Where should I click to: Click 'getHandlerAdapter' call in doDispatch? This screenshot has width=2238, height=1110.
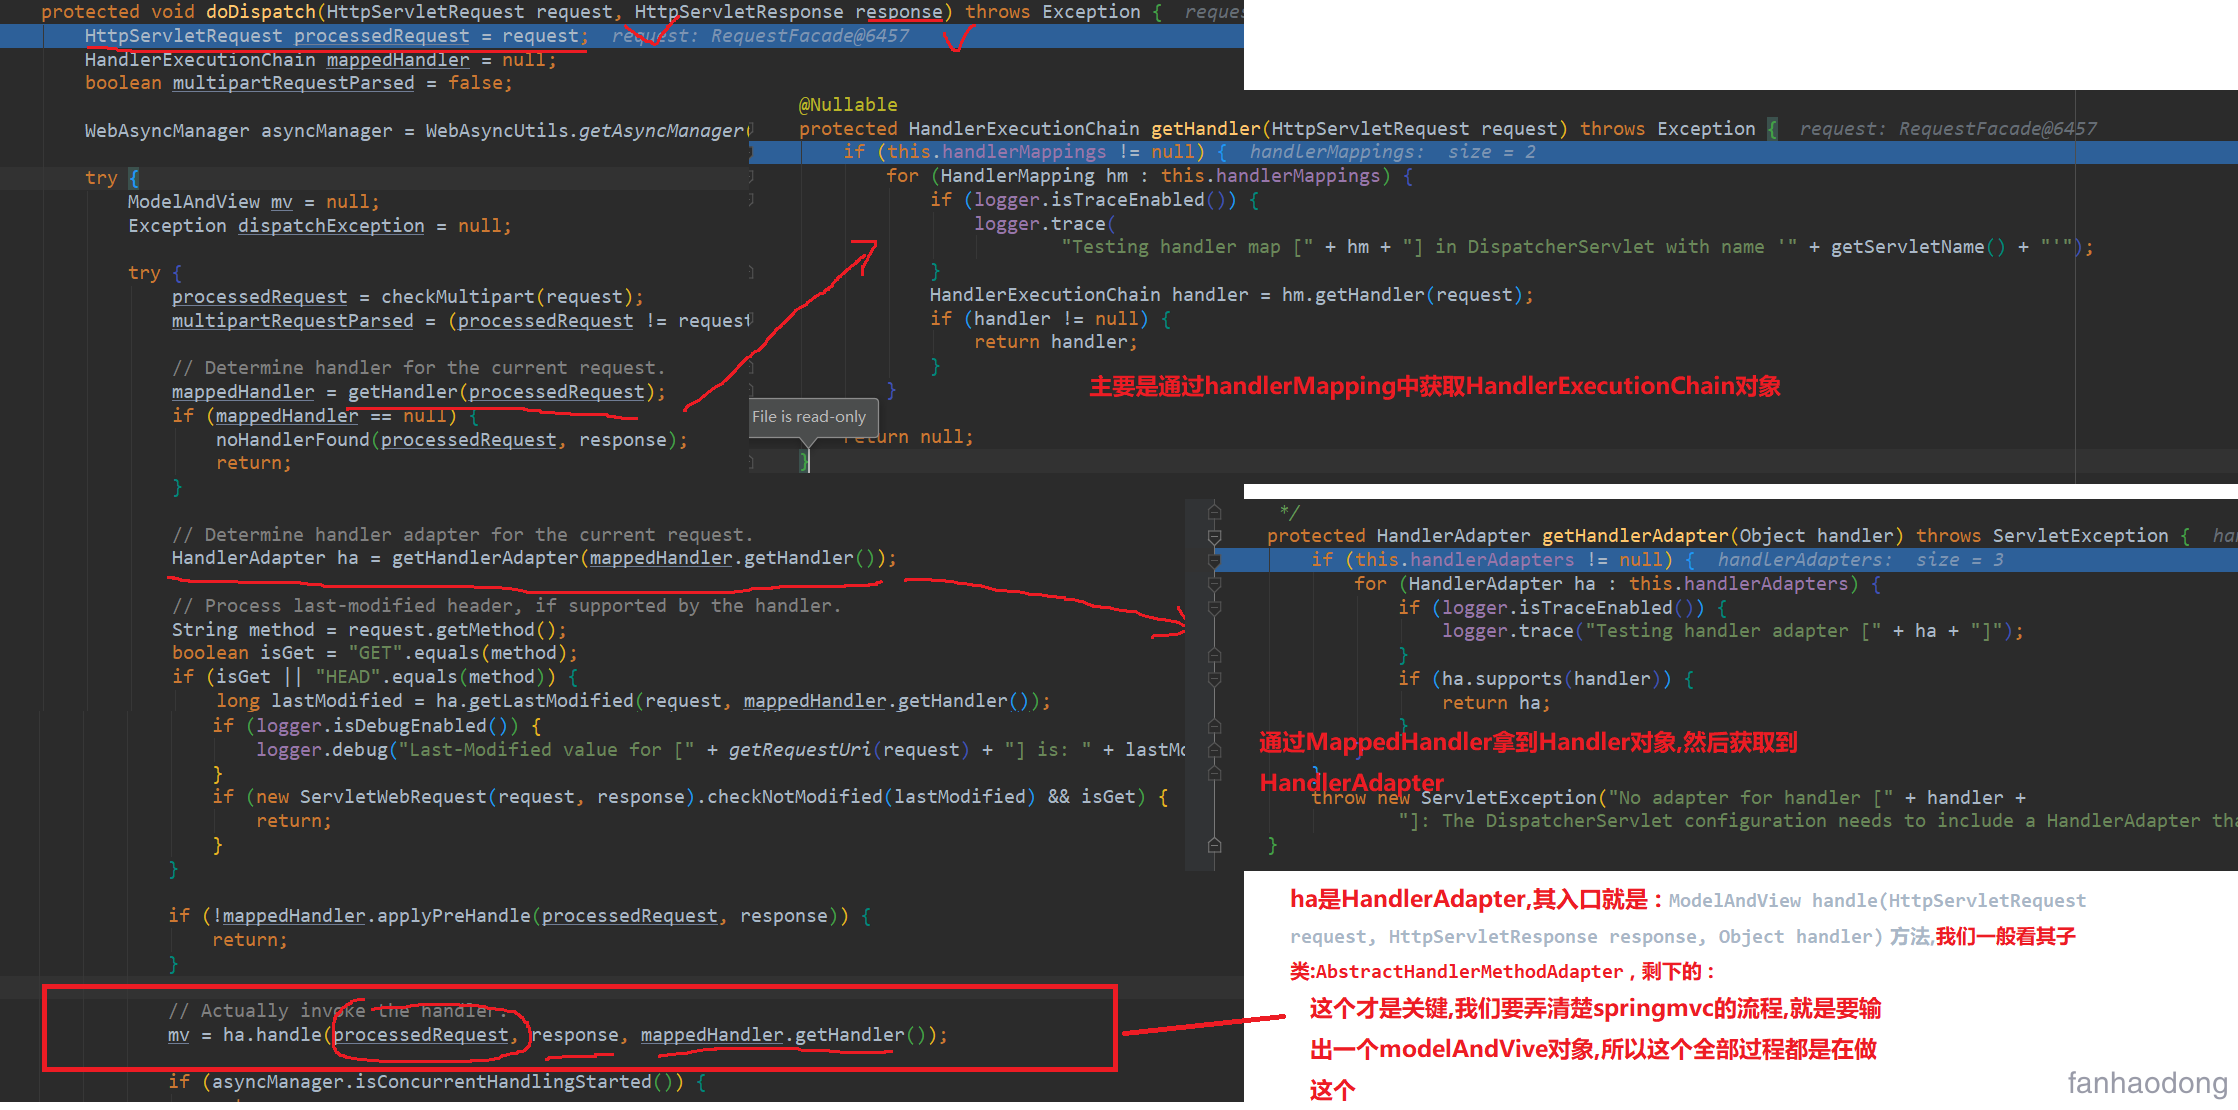point(484,558)
